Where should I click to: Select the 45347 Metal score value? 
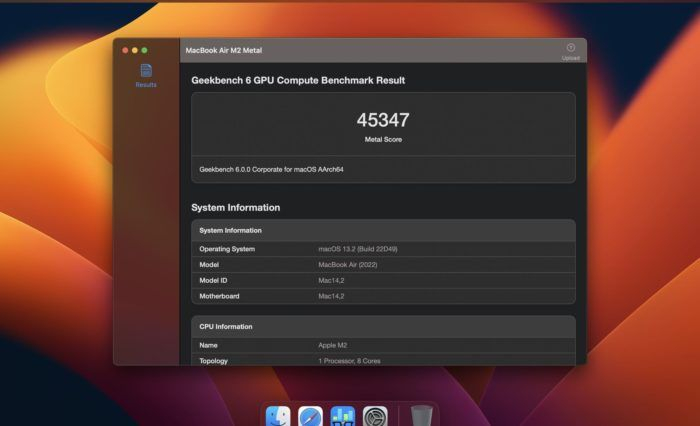(x=383, y=120)
